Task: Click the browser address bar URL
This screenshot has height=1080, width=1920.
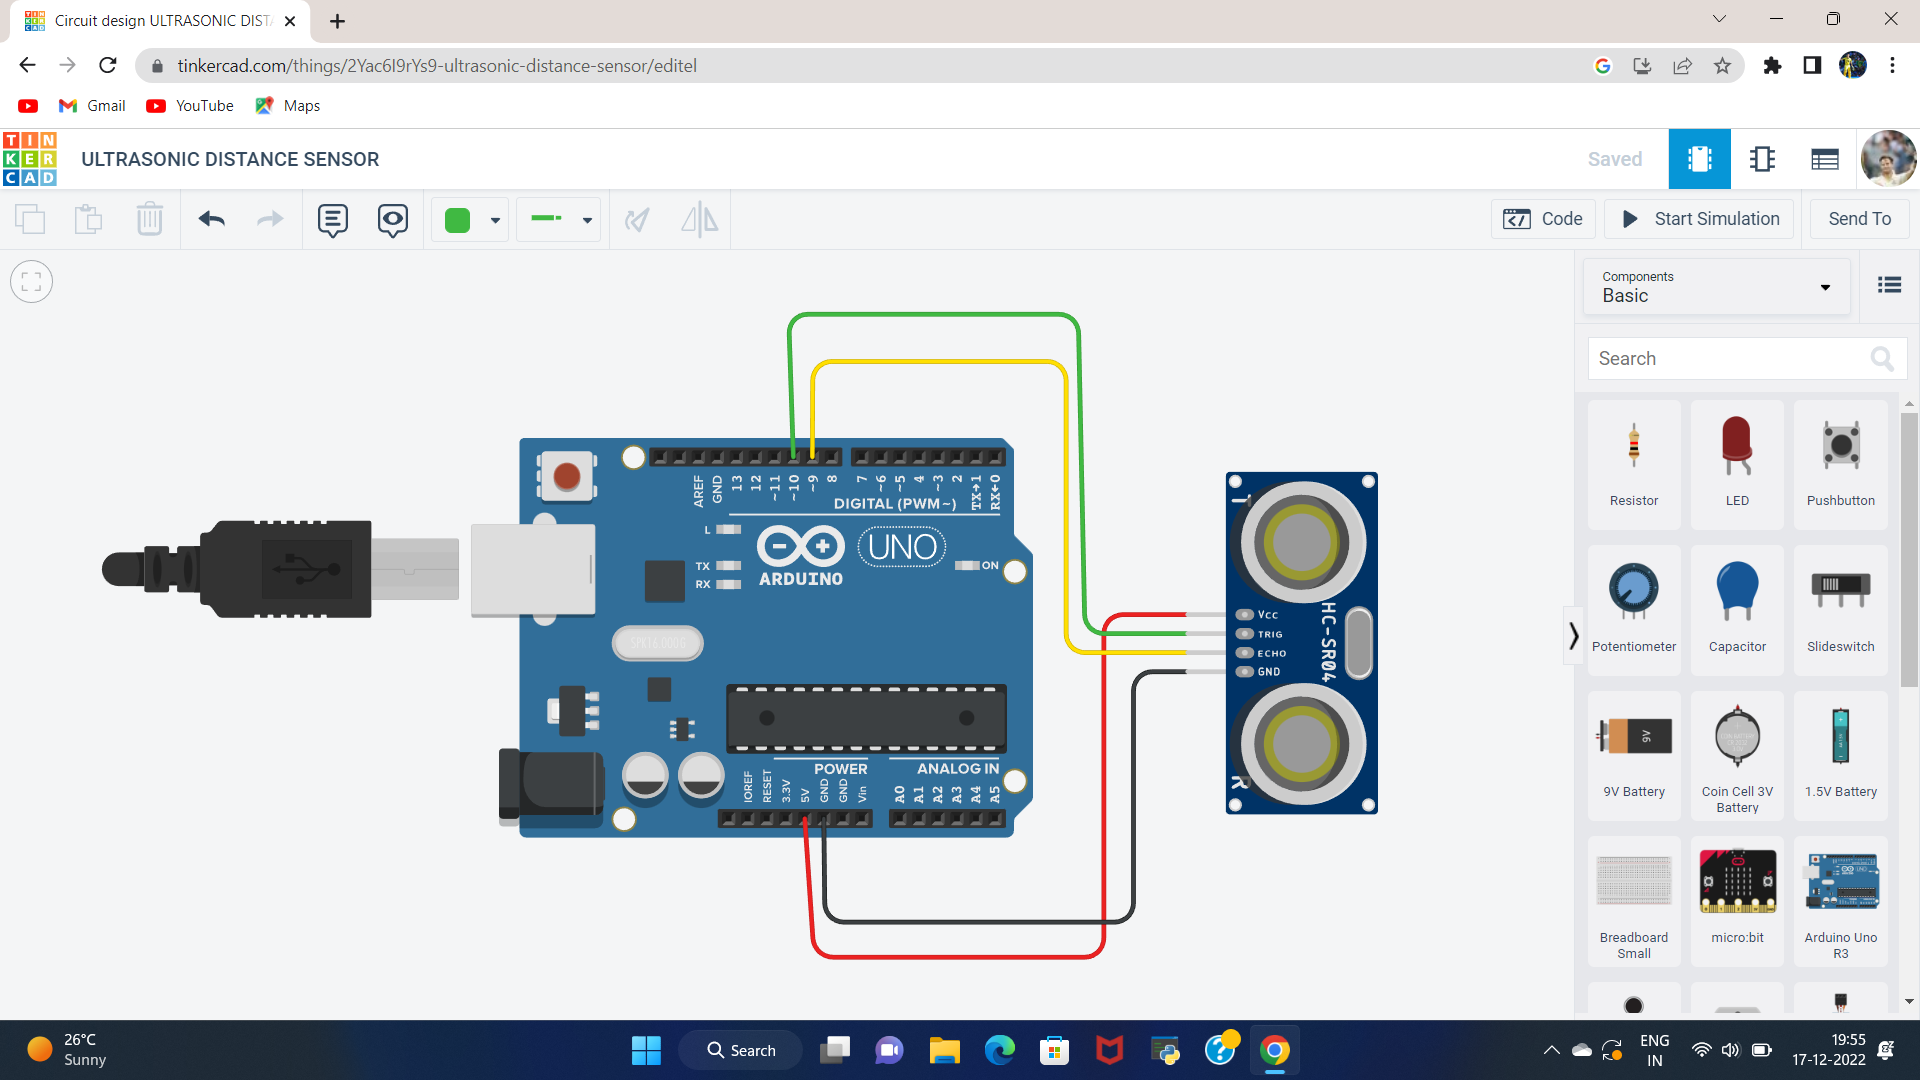Action: (437, 65)
